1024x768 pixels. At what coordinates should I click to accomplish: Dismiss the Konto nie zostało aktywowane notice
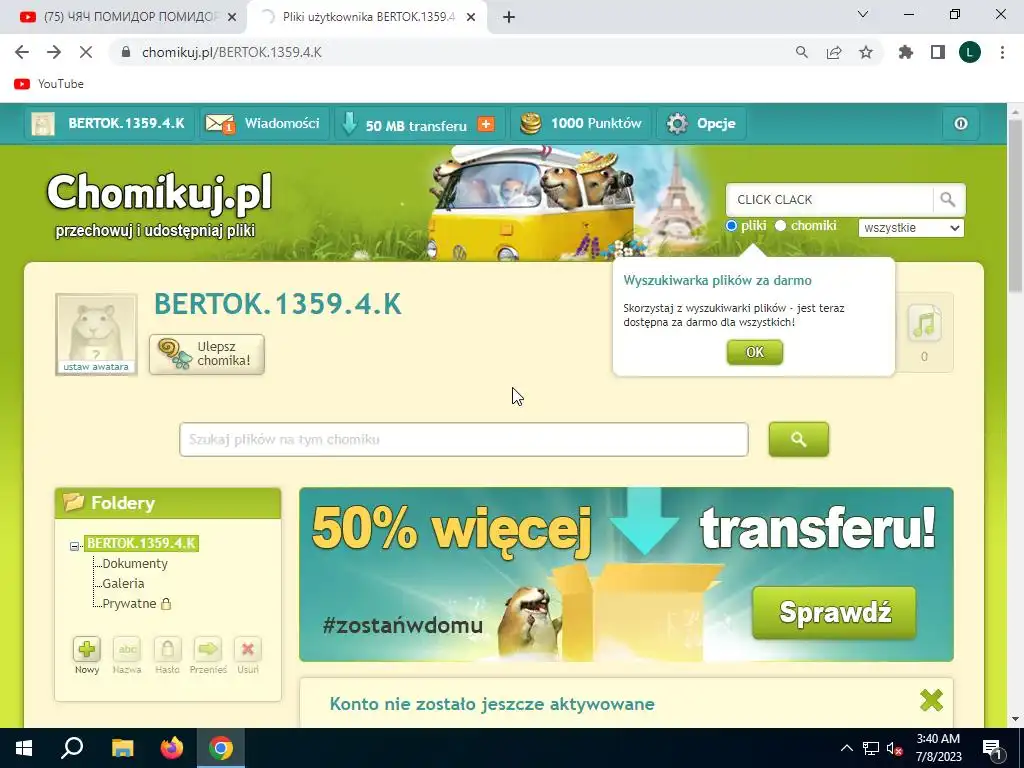click(x=931, y=701)
